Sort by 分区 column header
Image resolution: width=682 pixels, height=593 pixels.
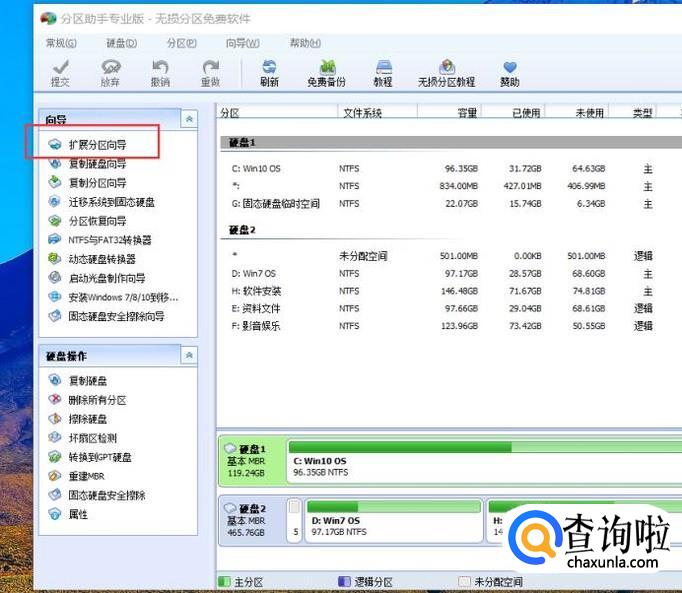tap(277, 113)
